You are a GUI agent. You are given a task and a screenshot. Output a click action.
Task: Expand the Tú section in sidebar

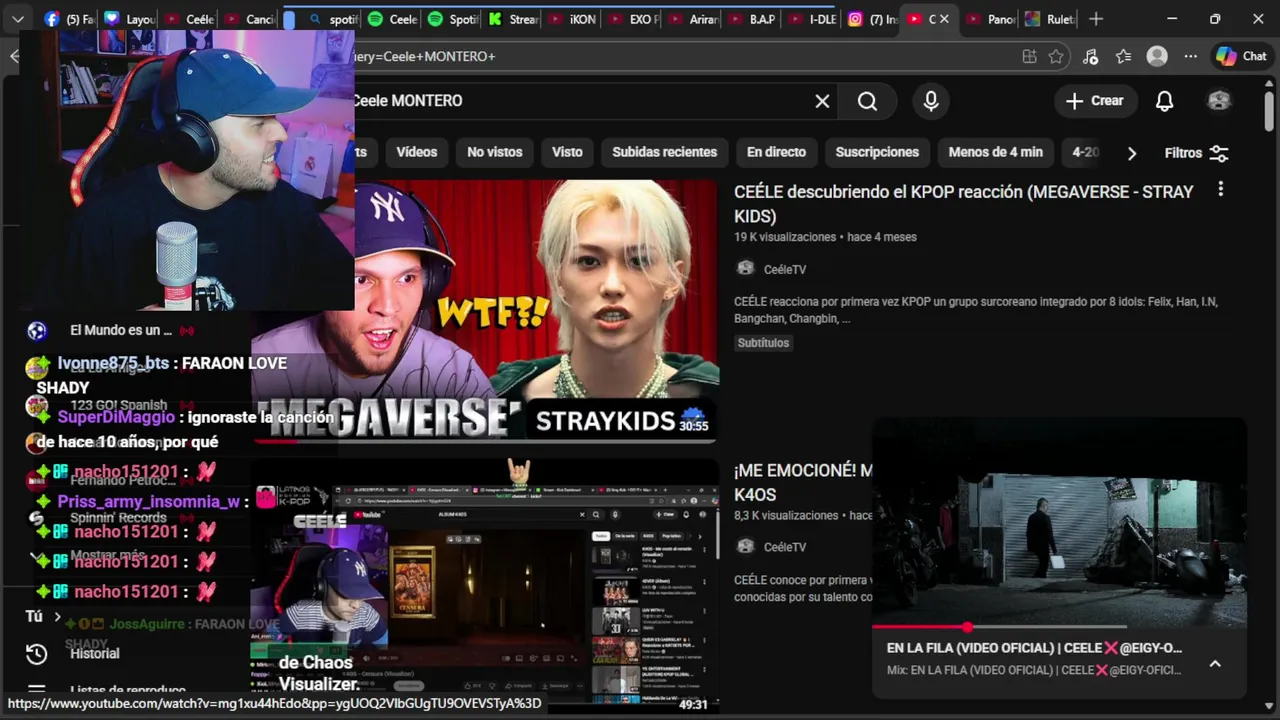(x=44, y=617)
